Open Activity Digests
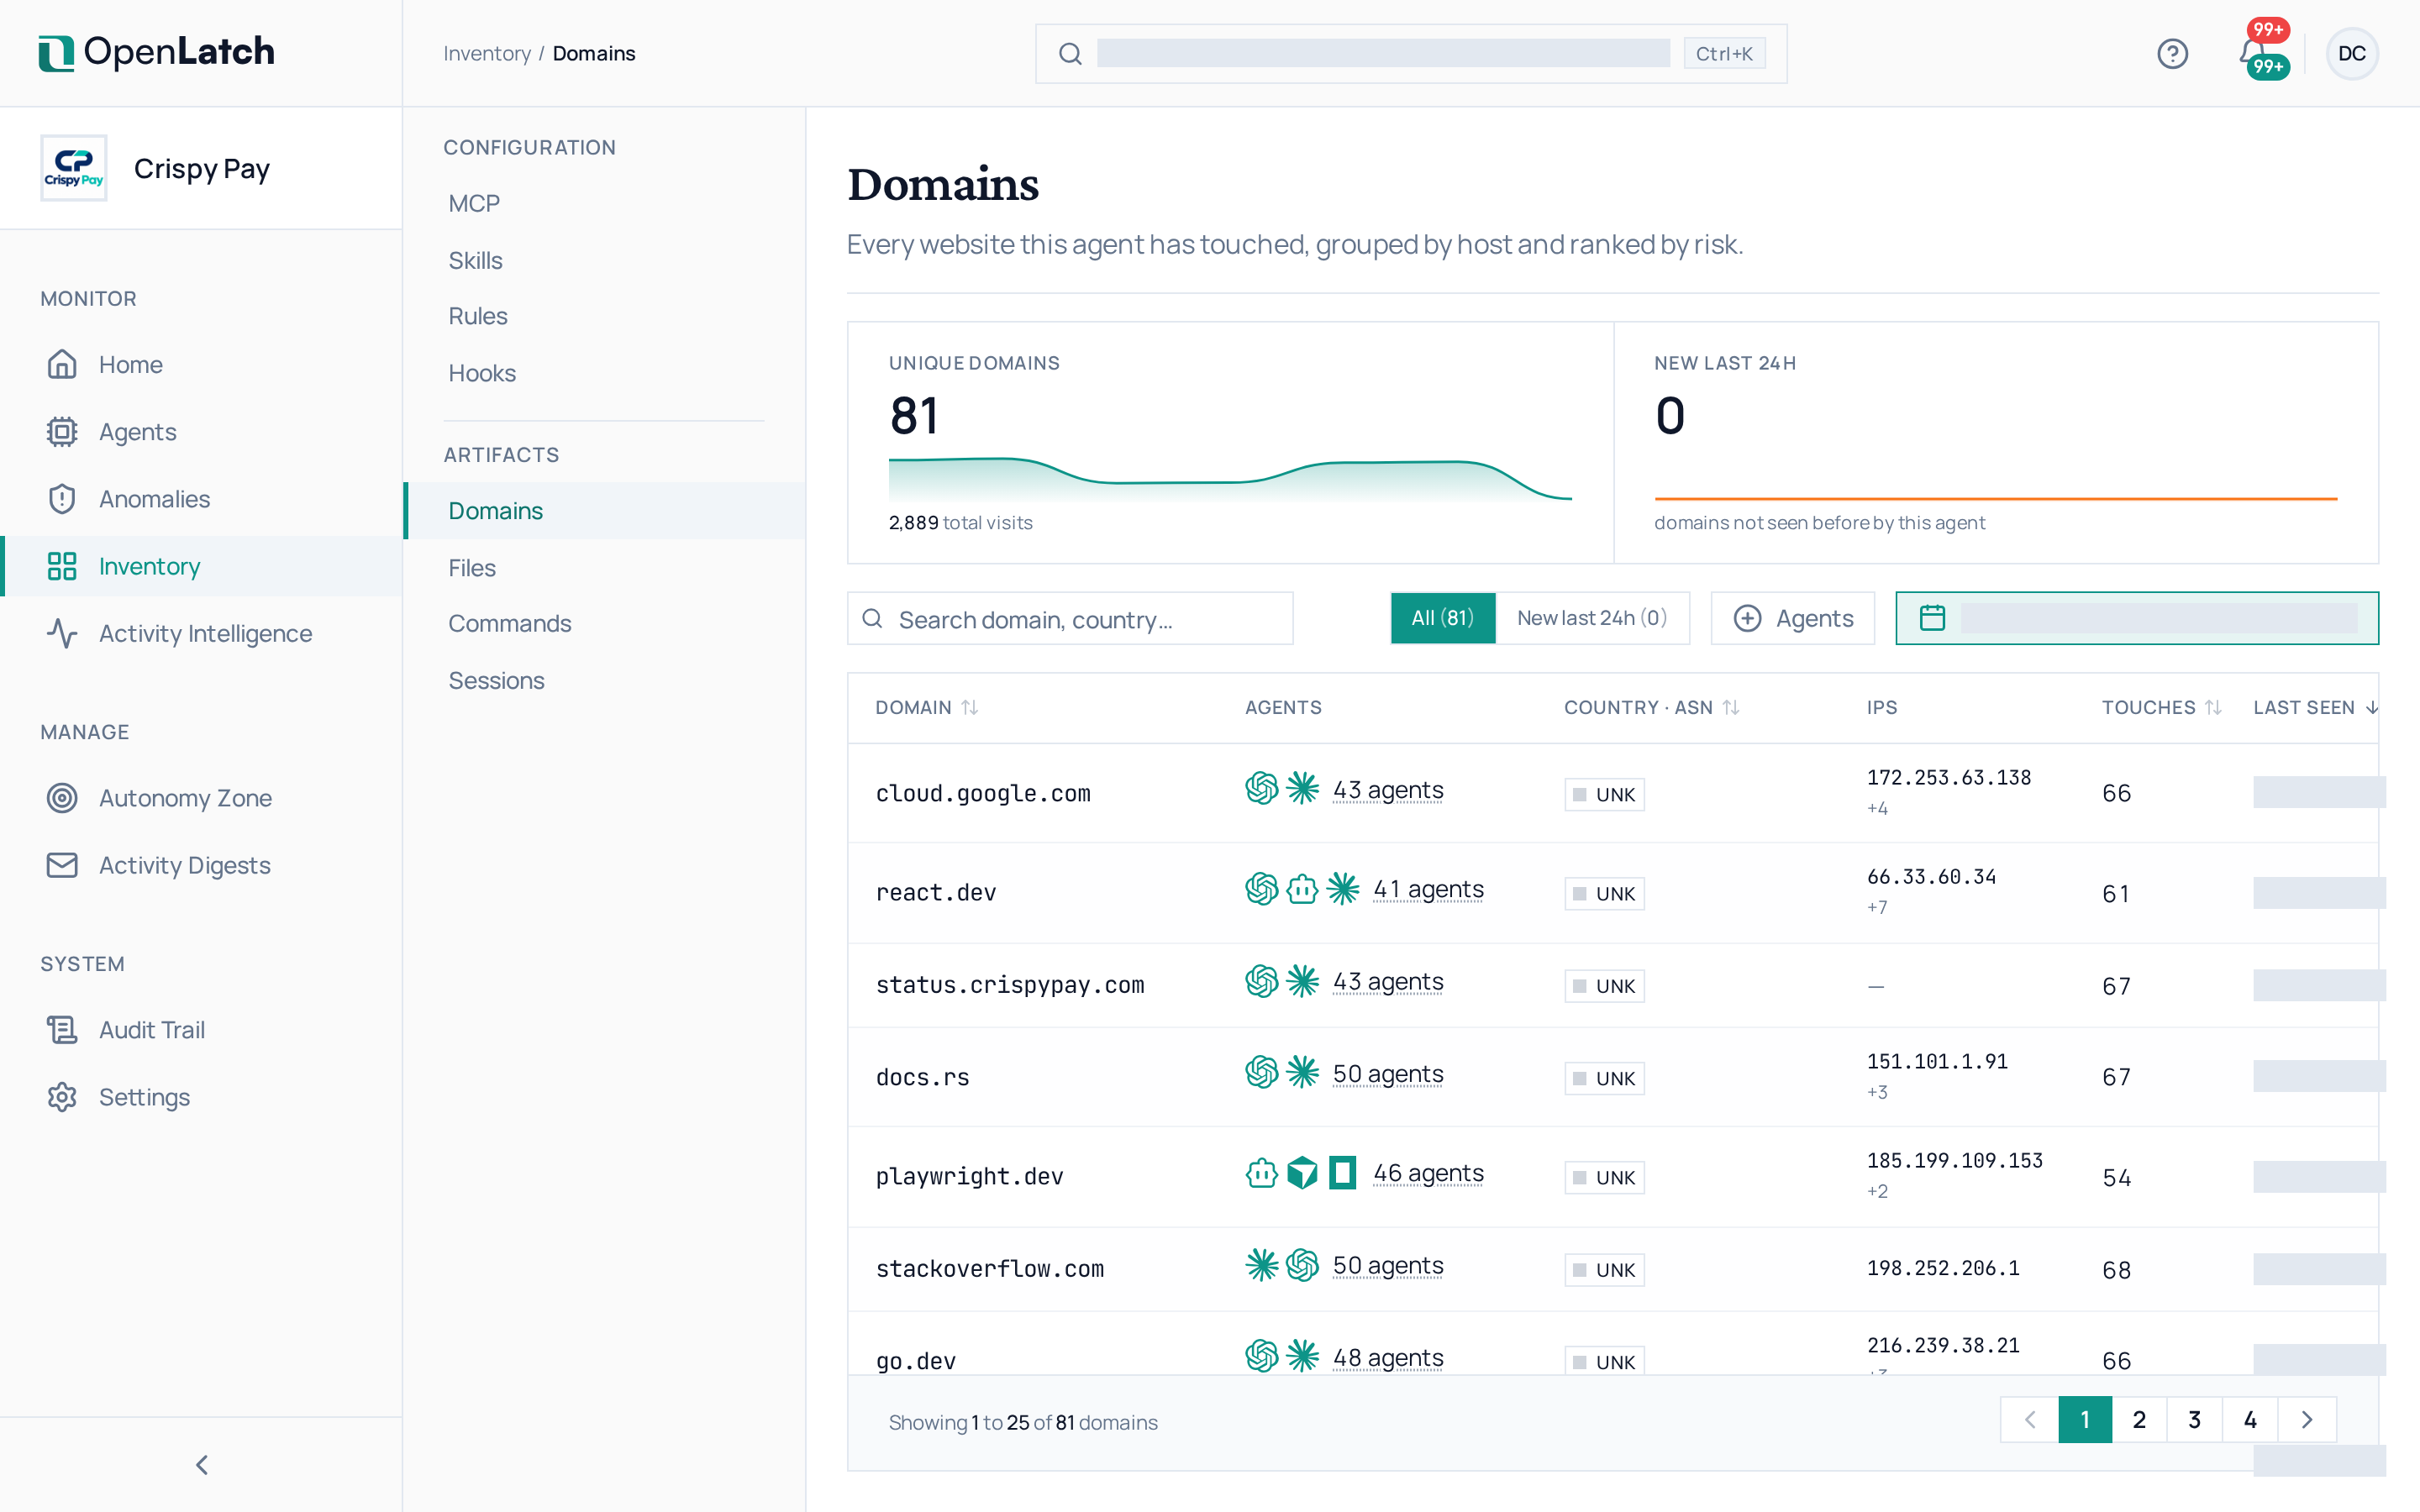Screen dimensions: 2420x1512 point(201,865)
